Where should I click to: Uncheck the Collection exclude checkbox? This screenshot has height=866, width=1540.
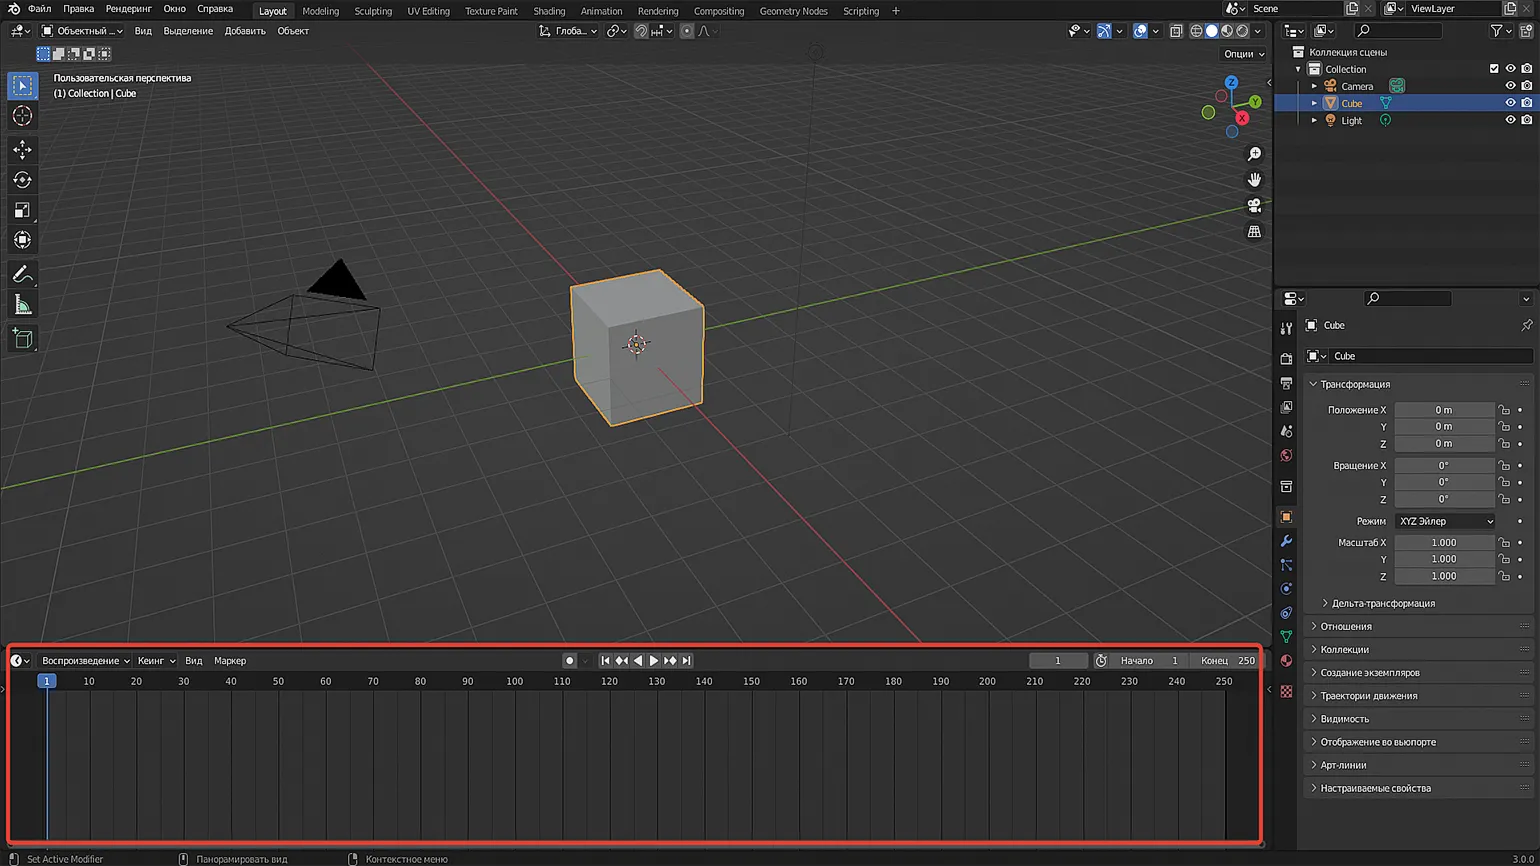[1494, 69]
